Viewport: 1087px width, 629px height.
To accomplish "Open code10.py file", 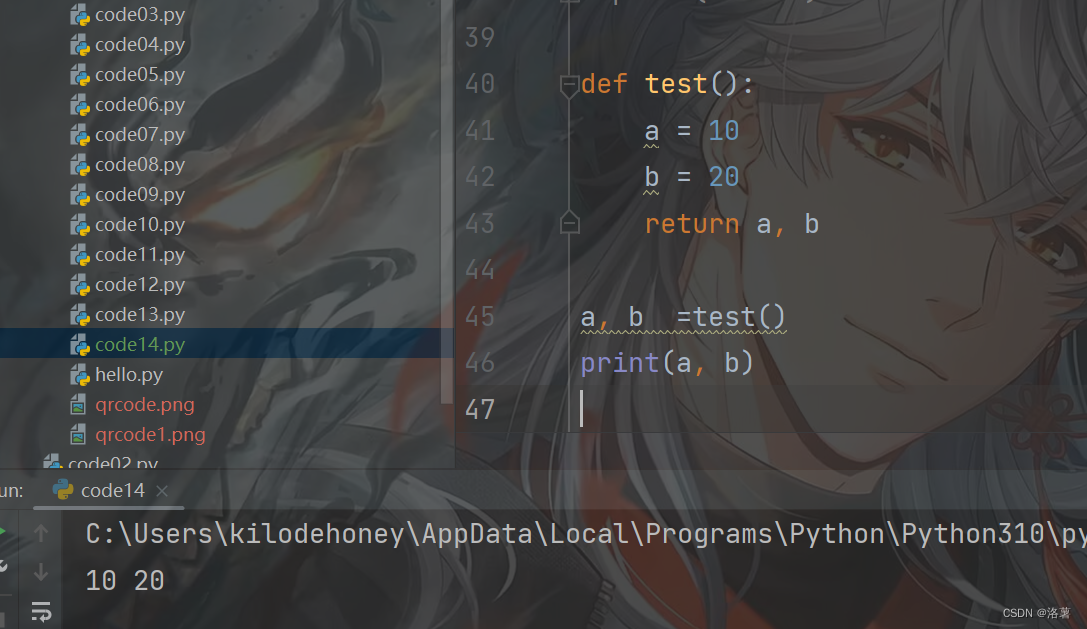I will click(139, 225).
